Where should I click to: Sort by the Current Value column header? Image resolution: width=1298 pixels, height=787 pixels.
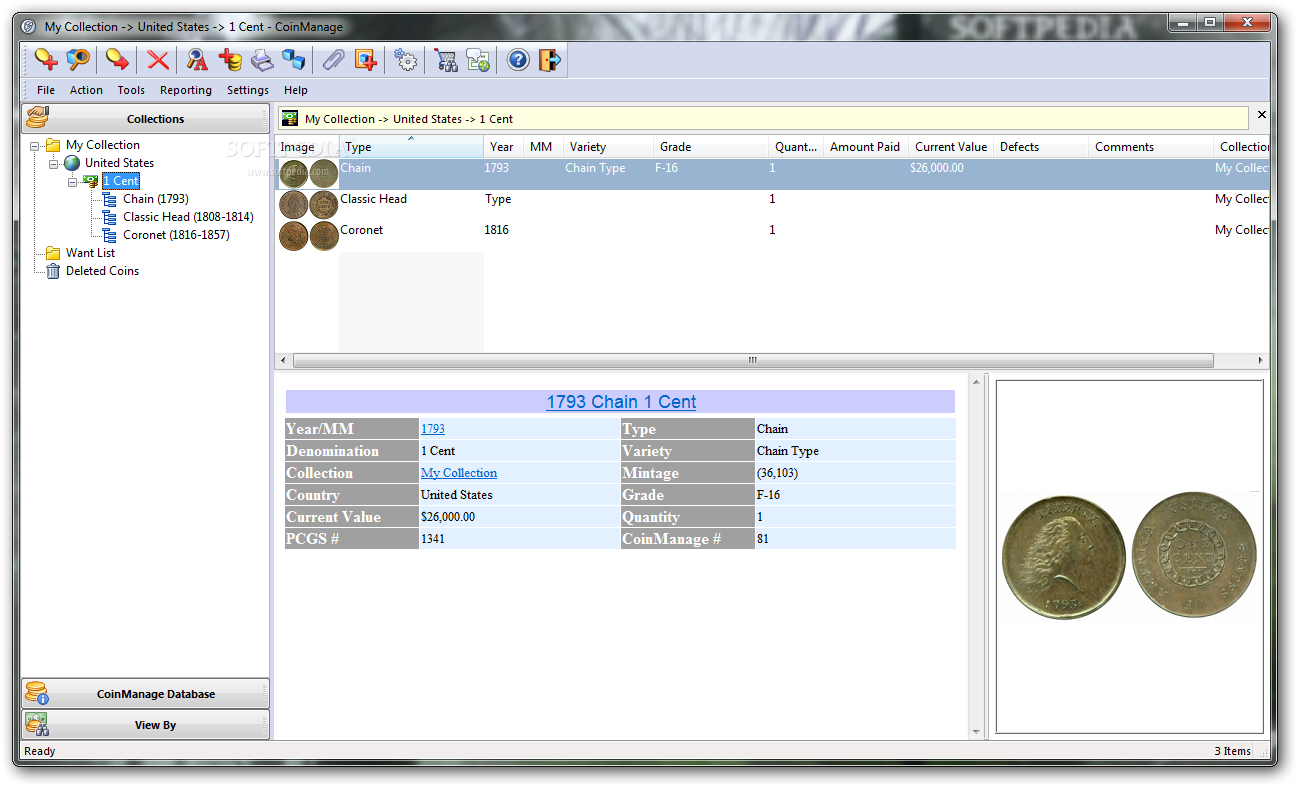[951, 147]
